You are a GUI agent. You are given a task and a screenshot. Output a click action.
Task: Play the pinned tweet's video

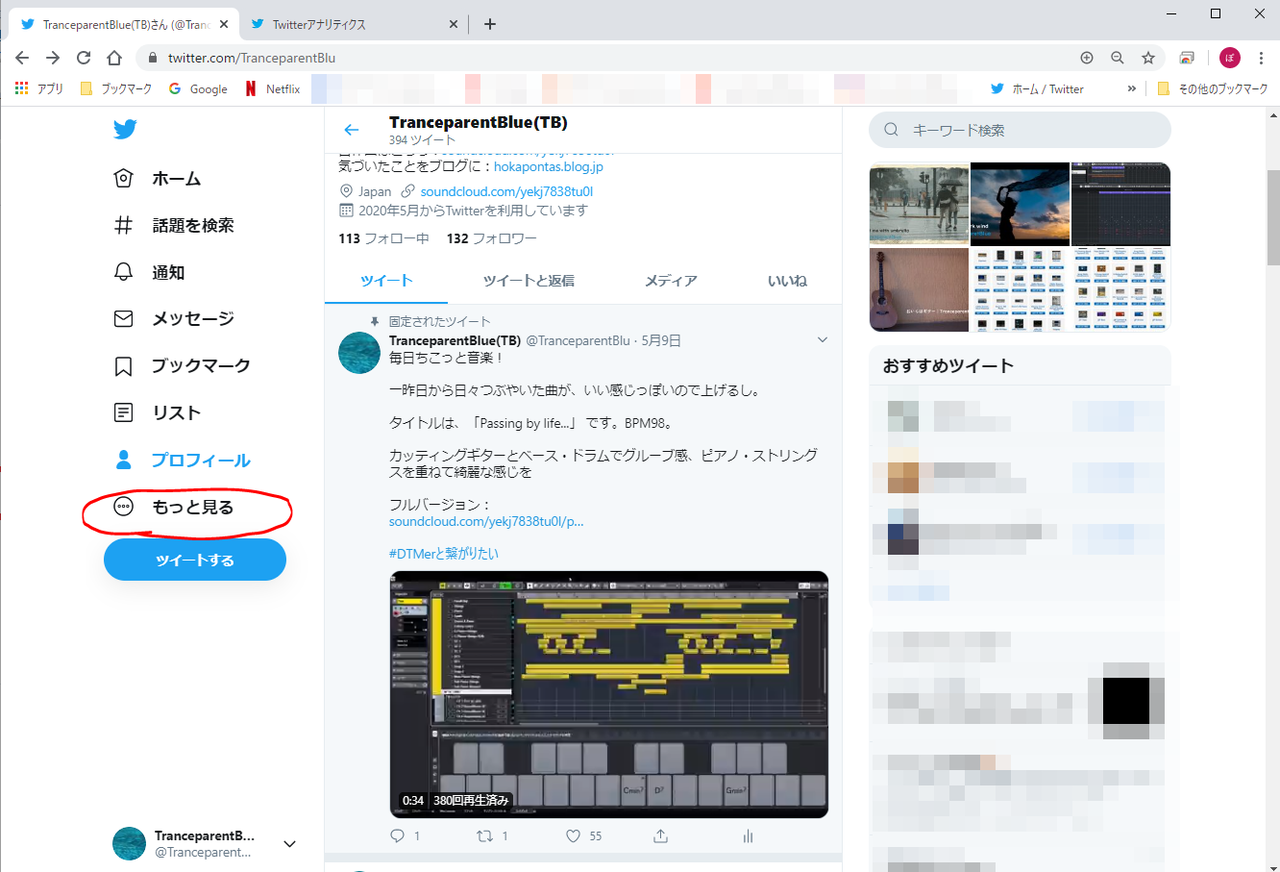click(609, 694)
